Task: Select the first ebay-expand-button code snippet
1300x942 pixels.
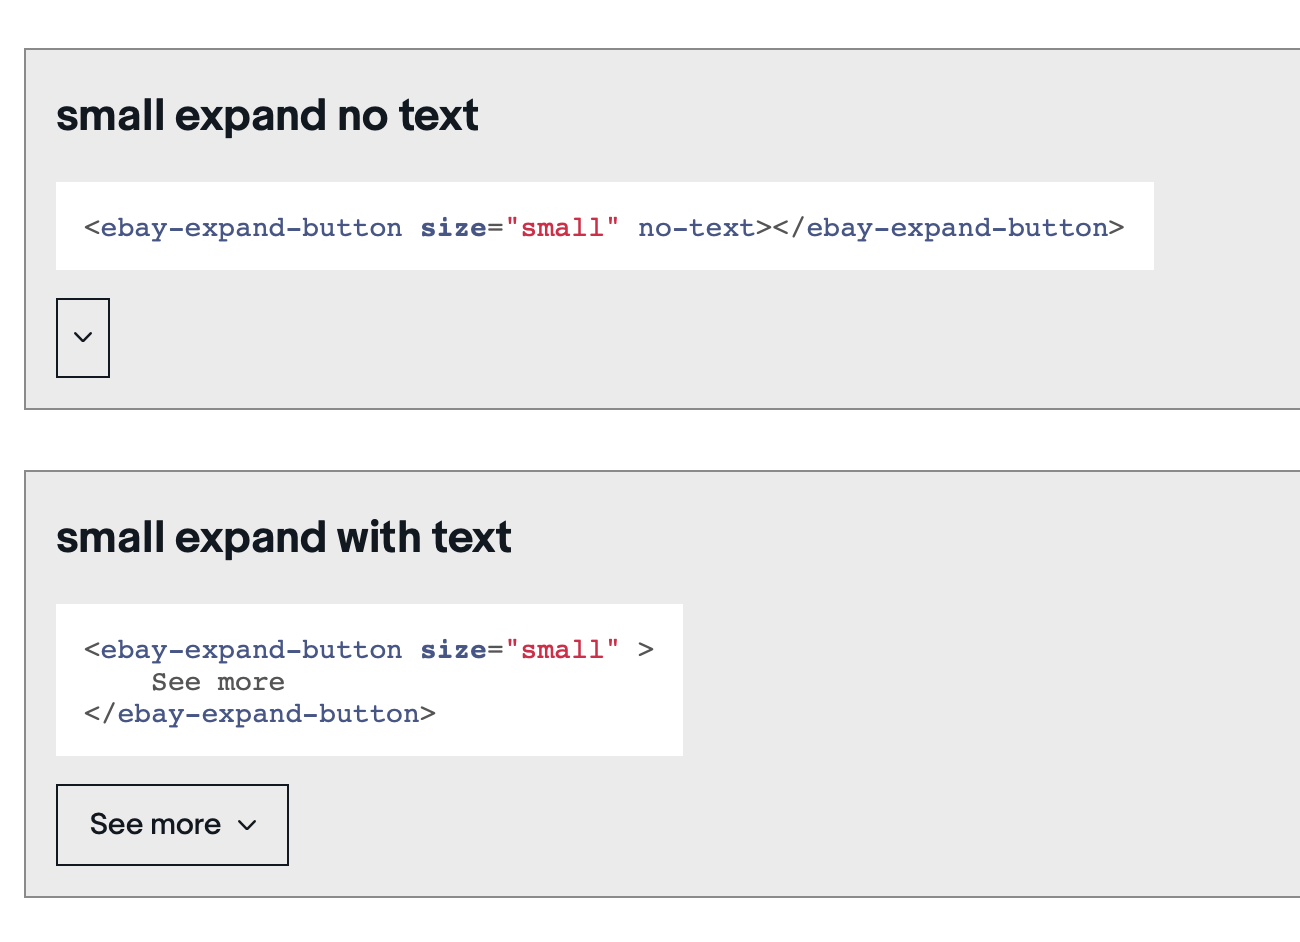Action: coord(605,227)
